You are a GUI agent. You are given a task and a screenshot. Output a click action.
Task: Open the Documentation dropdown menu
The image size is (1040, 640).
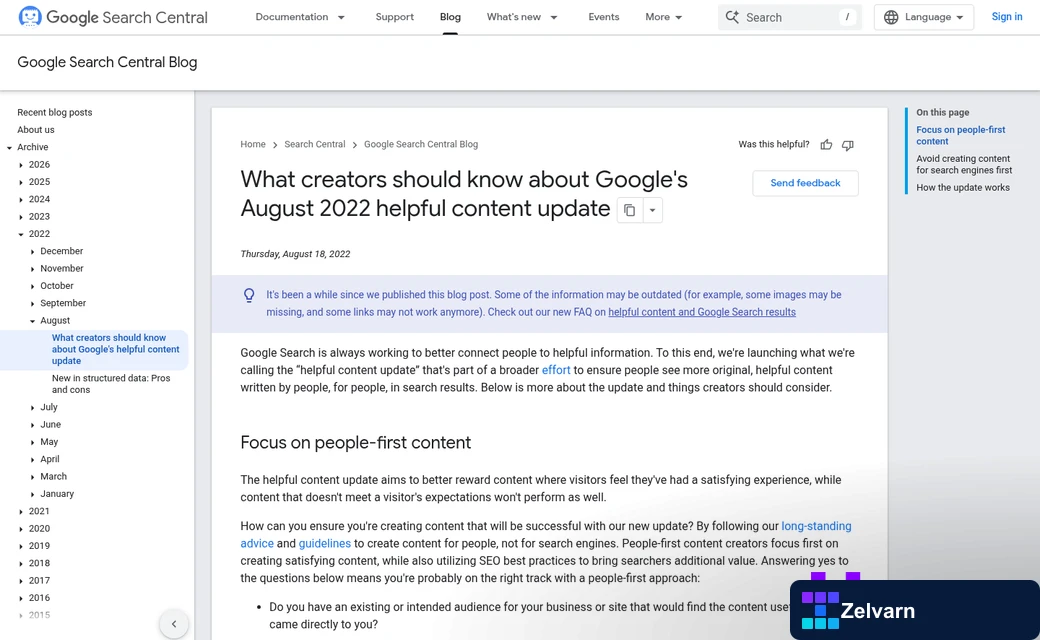pyautogui.click(x=300, y=17)
